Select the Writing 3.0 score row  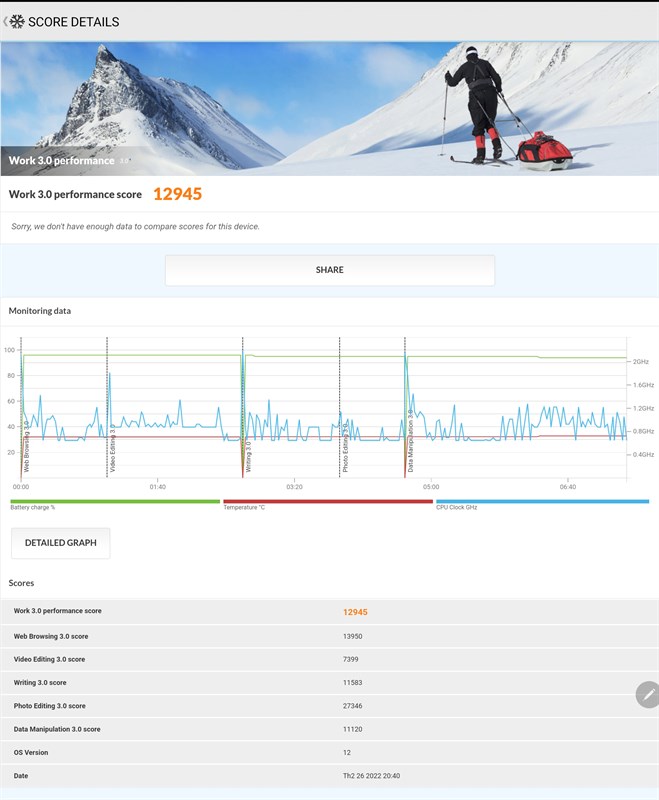(330, 683)
